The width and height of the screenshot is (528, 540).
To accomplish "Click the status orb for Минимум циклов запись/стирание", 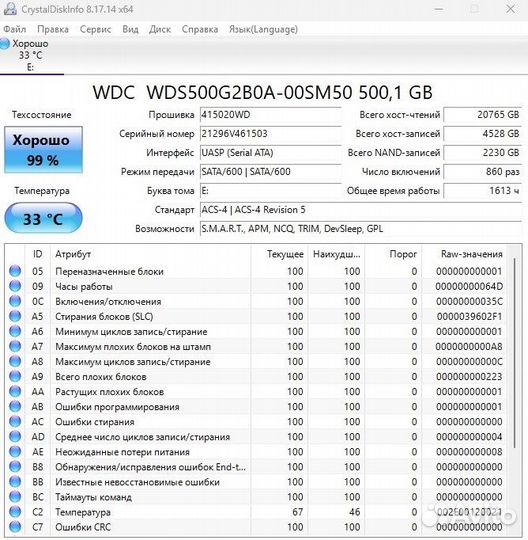I will click(15, 331).
